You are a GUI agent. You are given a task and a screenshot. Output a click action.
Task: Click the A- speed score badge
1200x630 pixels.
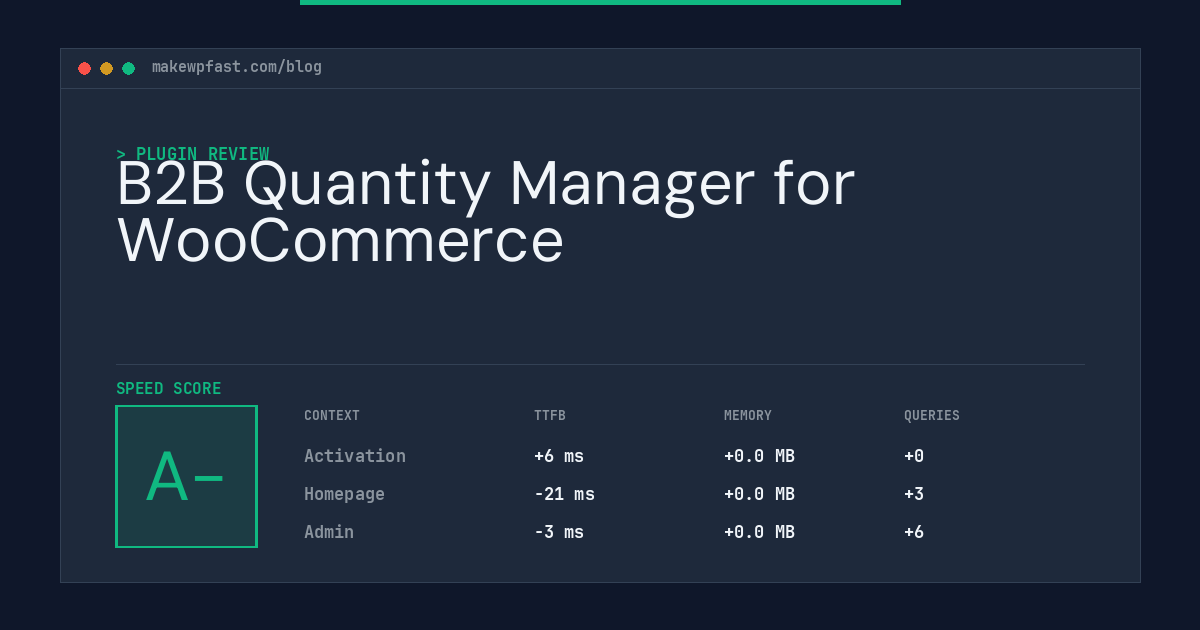tap(186, 476)
